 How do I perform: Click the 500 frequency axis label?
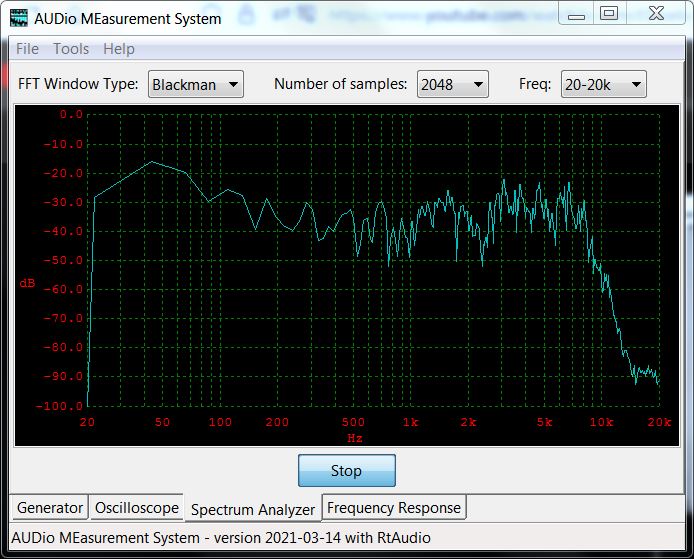pyautogui.click(x=353, y=422)
